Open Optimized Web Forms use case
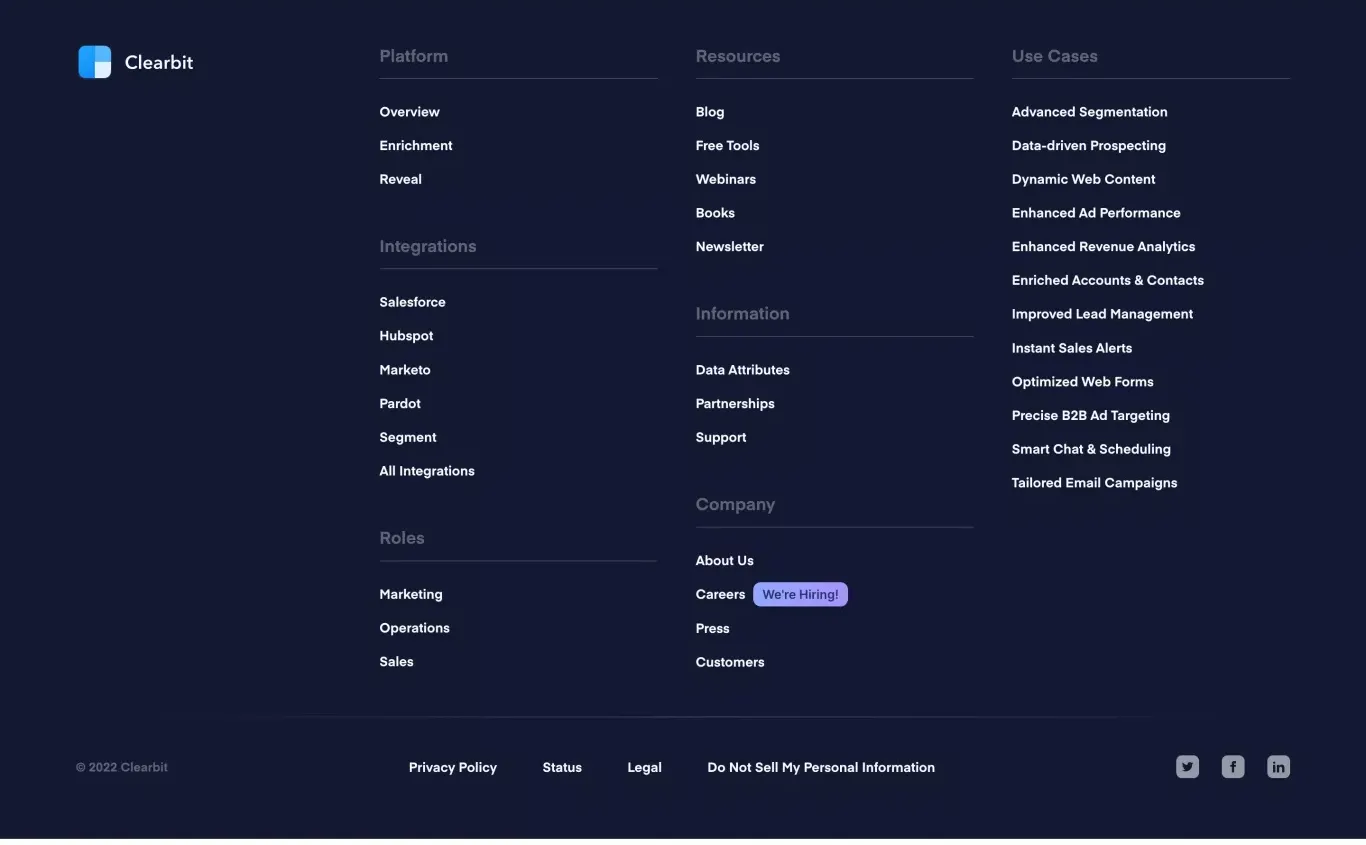 pyautogui.click(x=1083, y=382)
